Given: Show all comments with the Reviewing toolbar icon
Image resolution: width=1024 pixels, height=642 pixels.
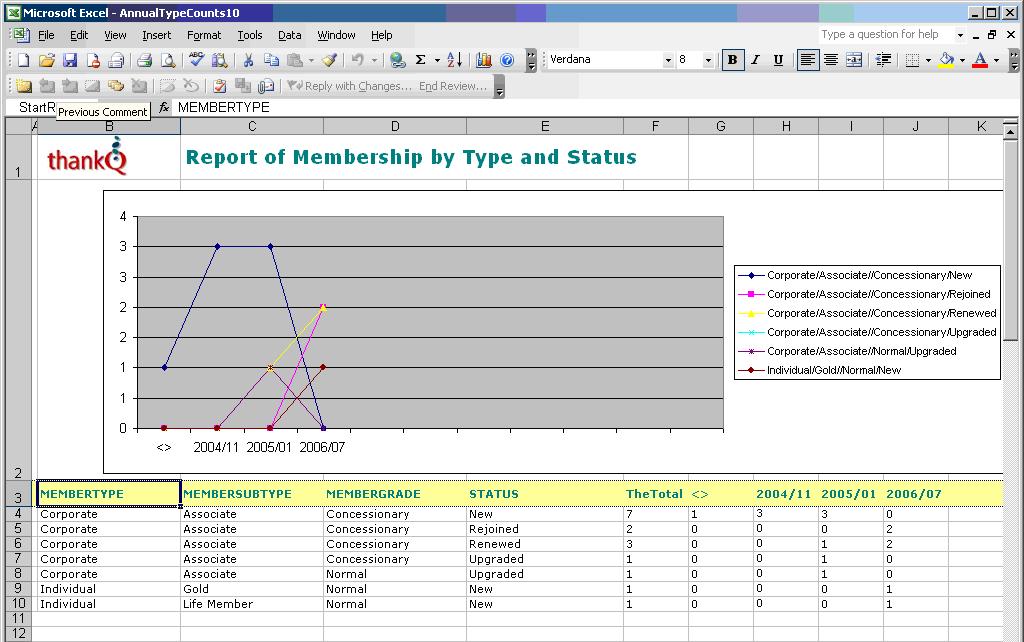Looking at the screenshot, I should pyautogui.click(x=116, y=86).
